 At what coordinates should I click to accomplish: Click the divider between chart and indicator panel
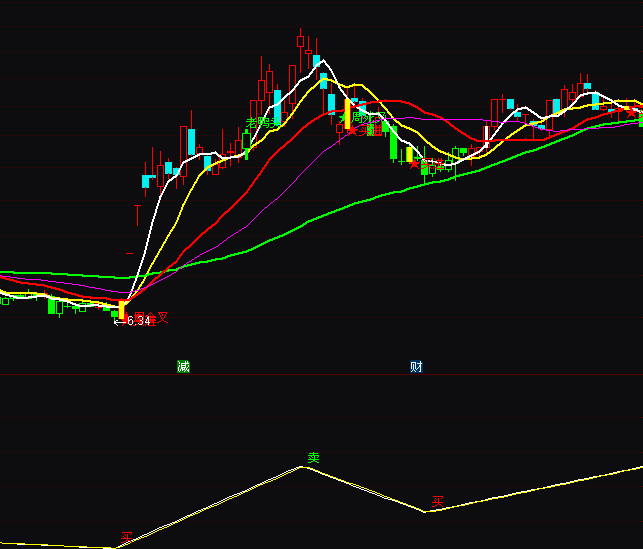tap(320, 377)
